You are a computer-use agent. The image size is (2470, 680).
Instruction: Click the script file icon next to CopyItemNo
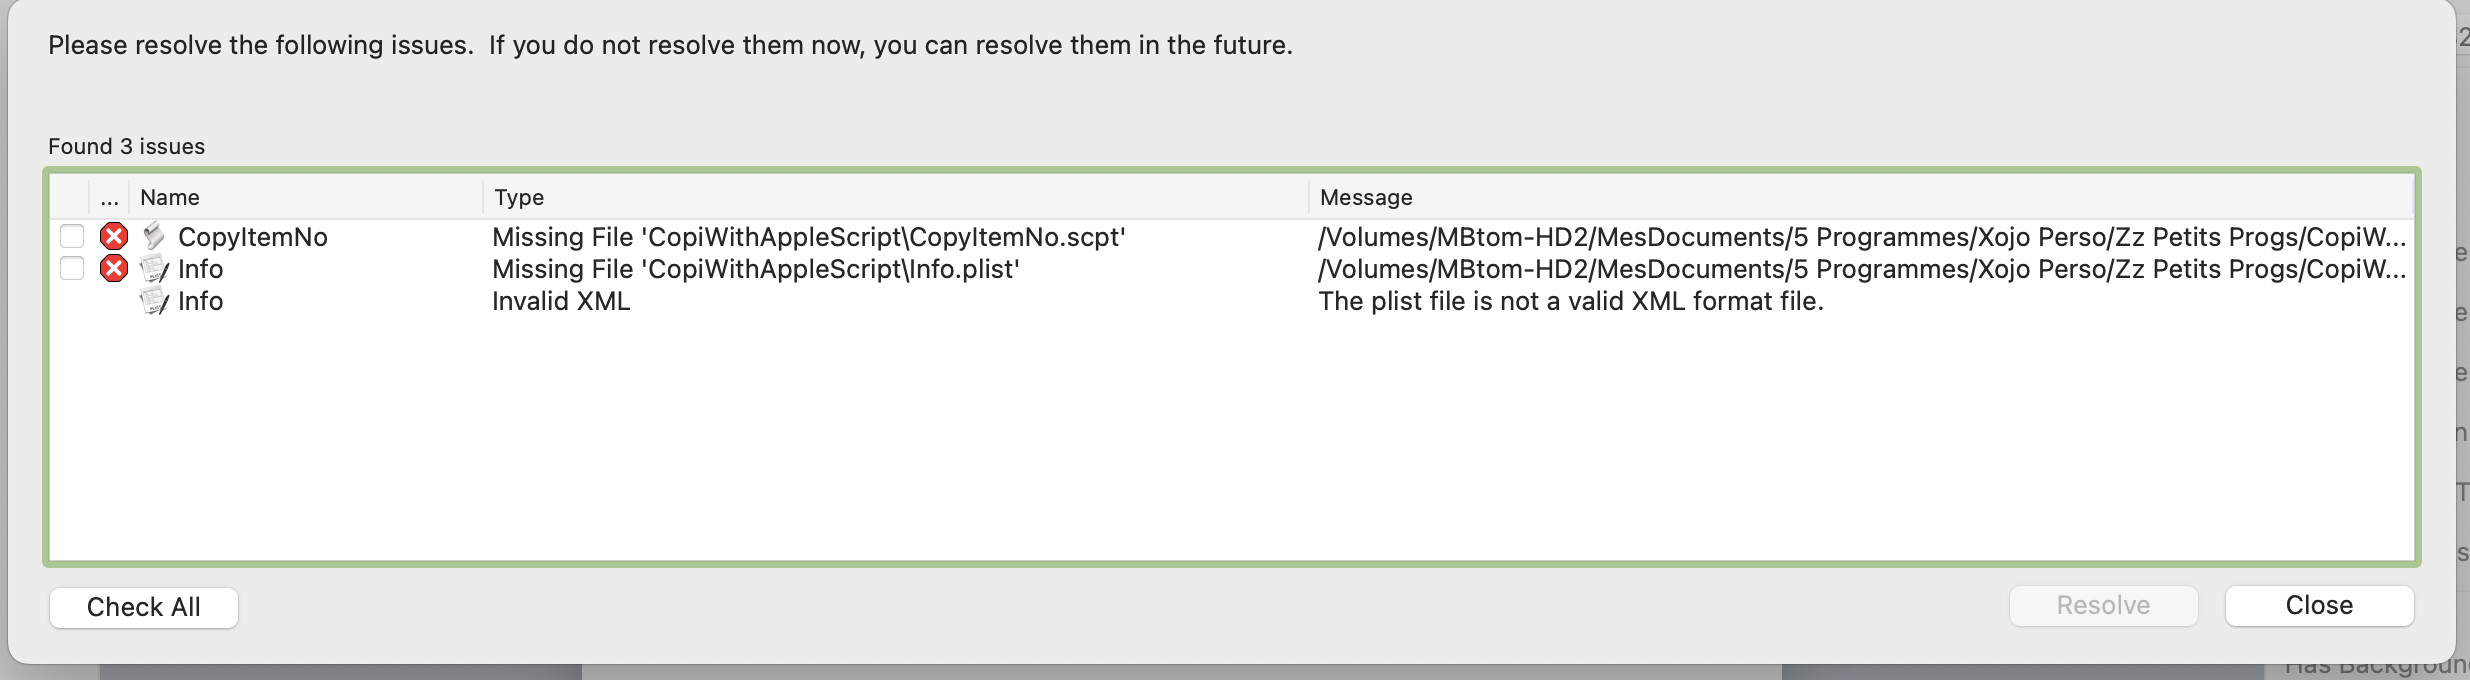point(154,237)
